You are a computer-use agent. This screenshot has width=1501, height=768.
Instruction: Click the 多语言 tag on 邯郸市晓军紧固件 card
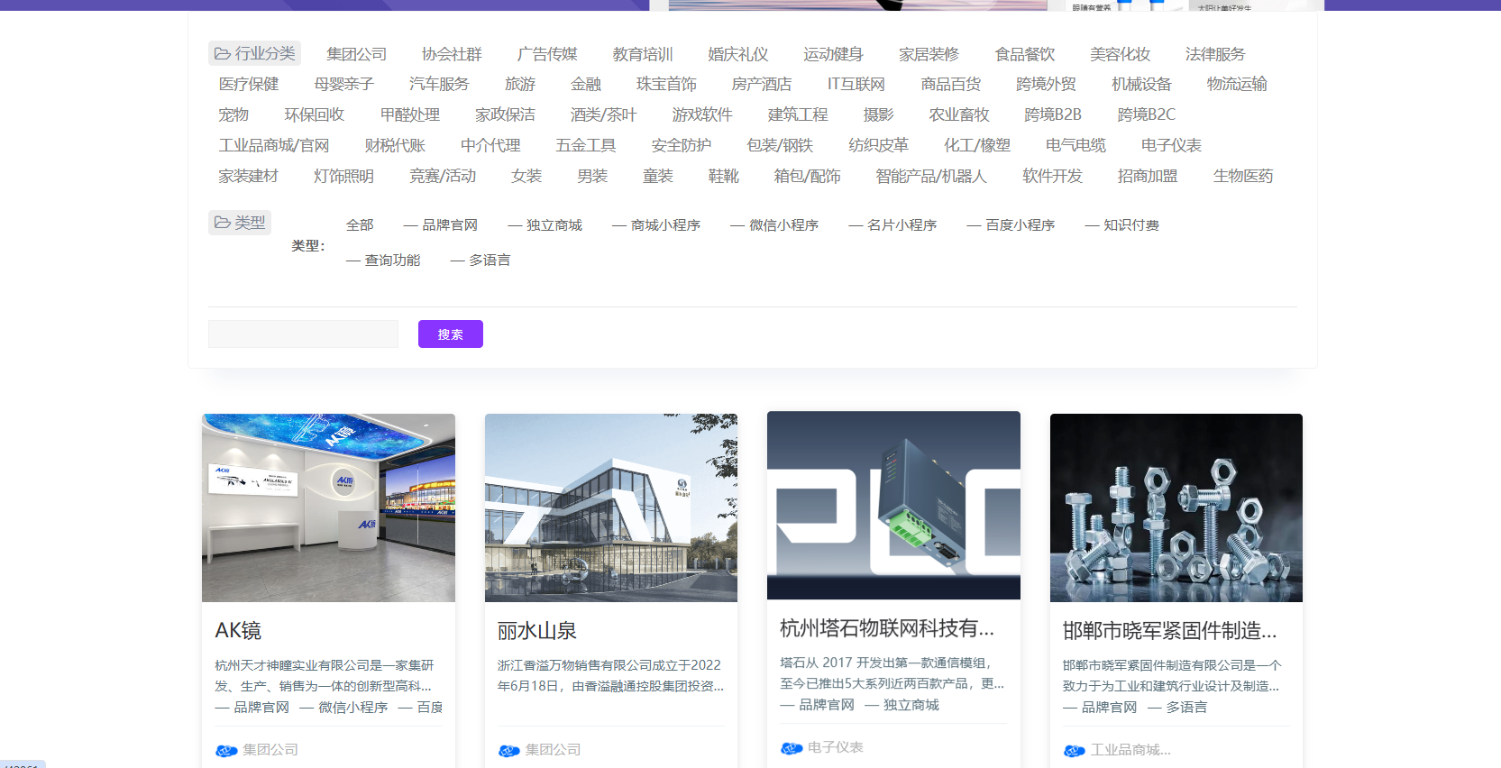[x=1178, y=707]
